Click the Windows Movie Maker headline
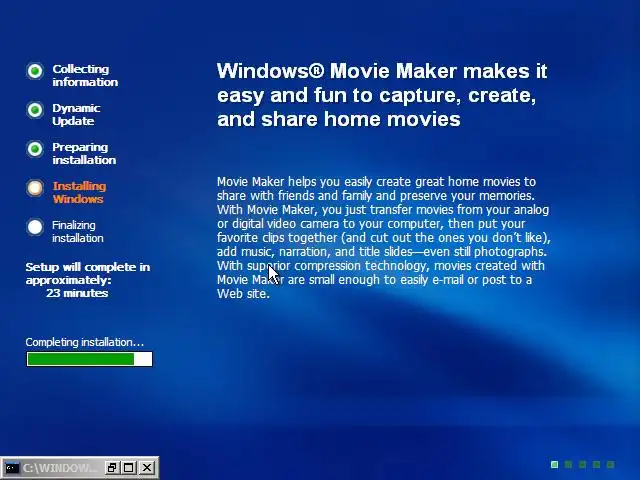 (382, 95)
